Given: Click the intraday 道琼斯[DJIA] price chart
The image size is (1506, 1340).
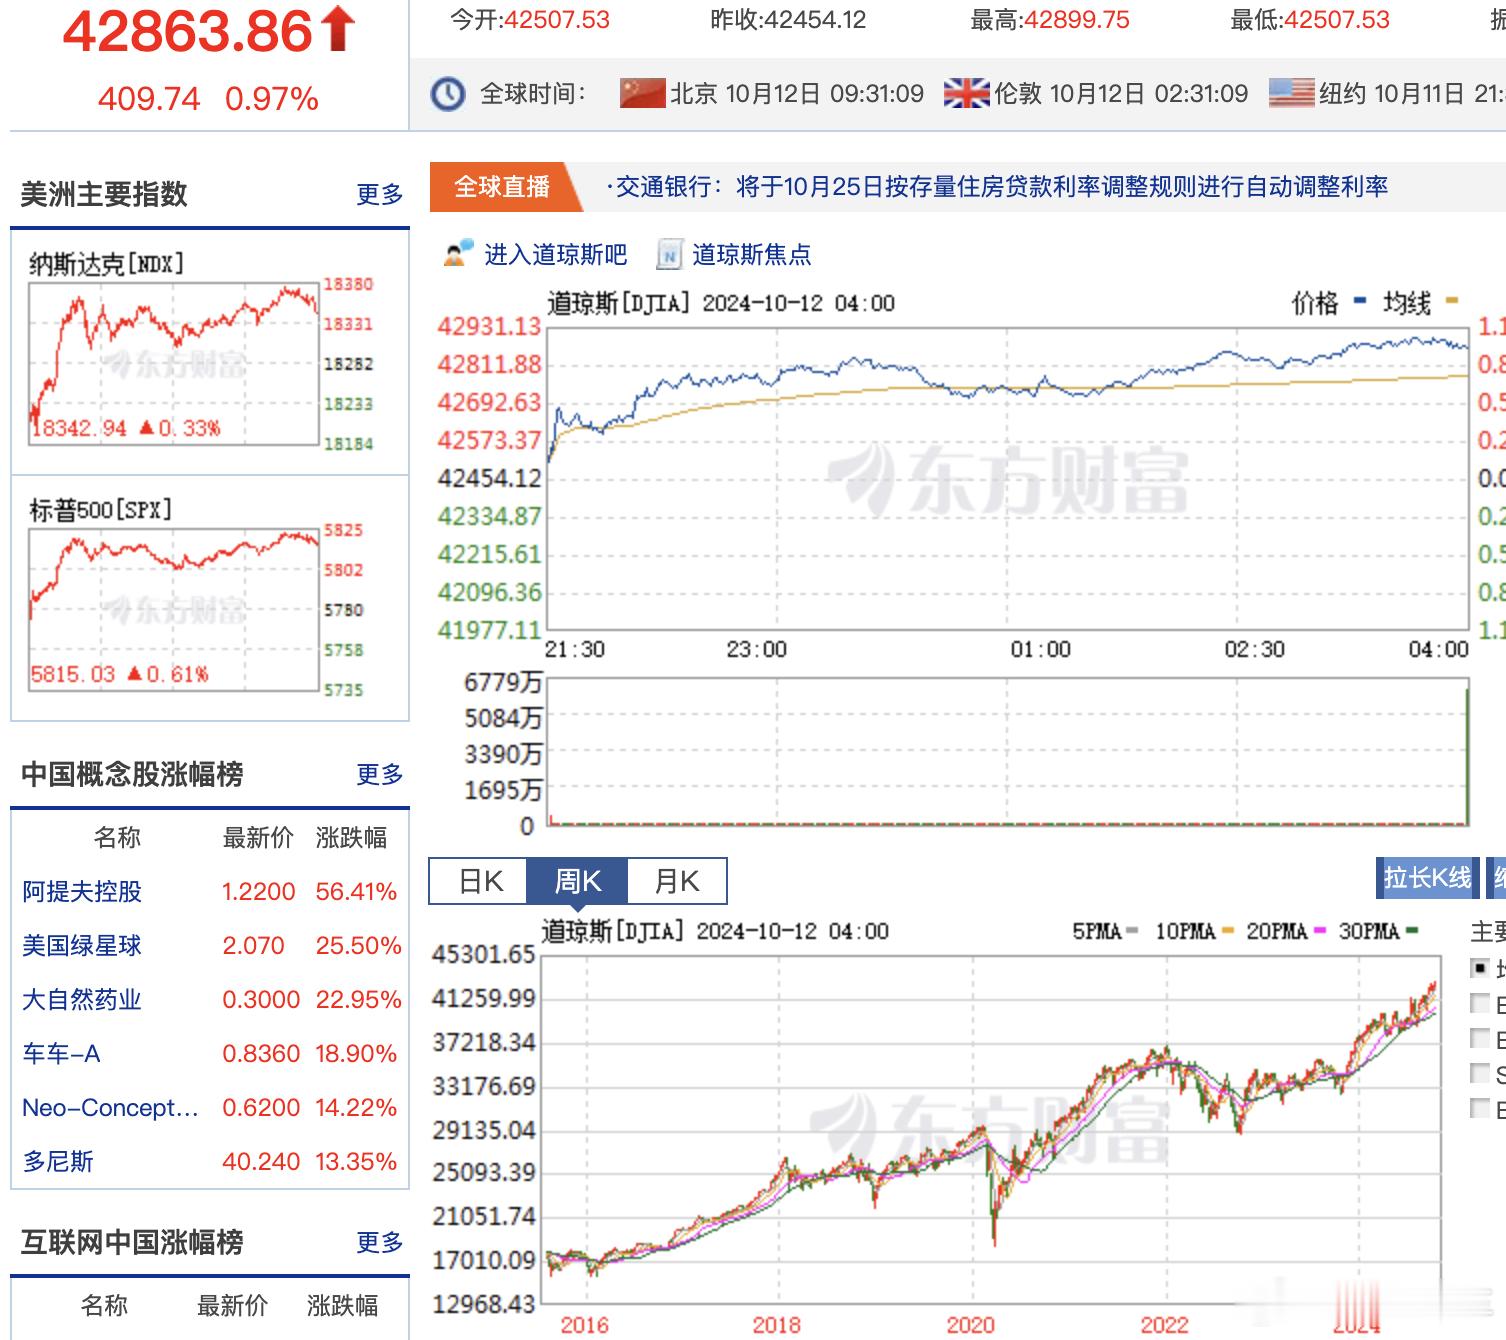Looking at the screenshot, I should (1008, 478).
